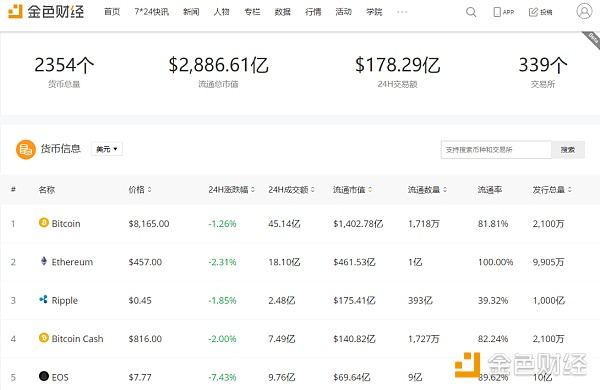
Task: Click the 投稿 edit icon
Action: tap(533, 12)
